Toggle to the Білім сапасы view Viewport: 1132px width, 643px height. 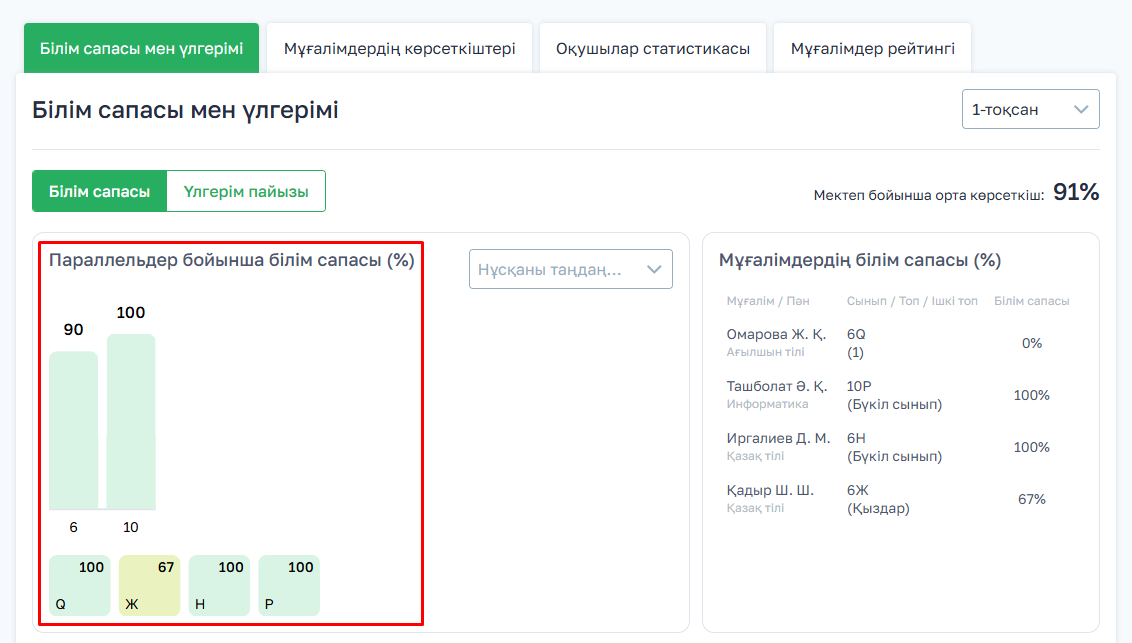coord(99,191)
